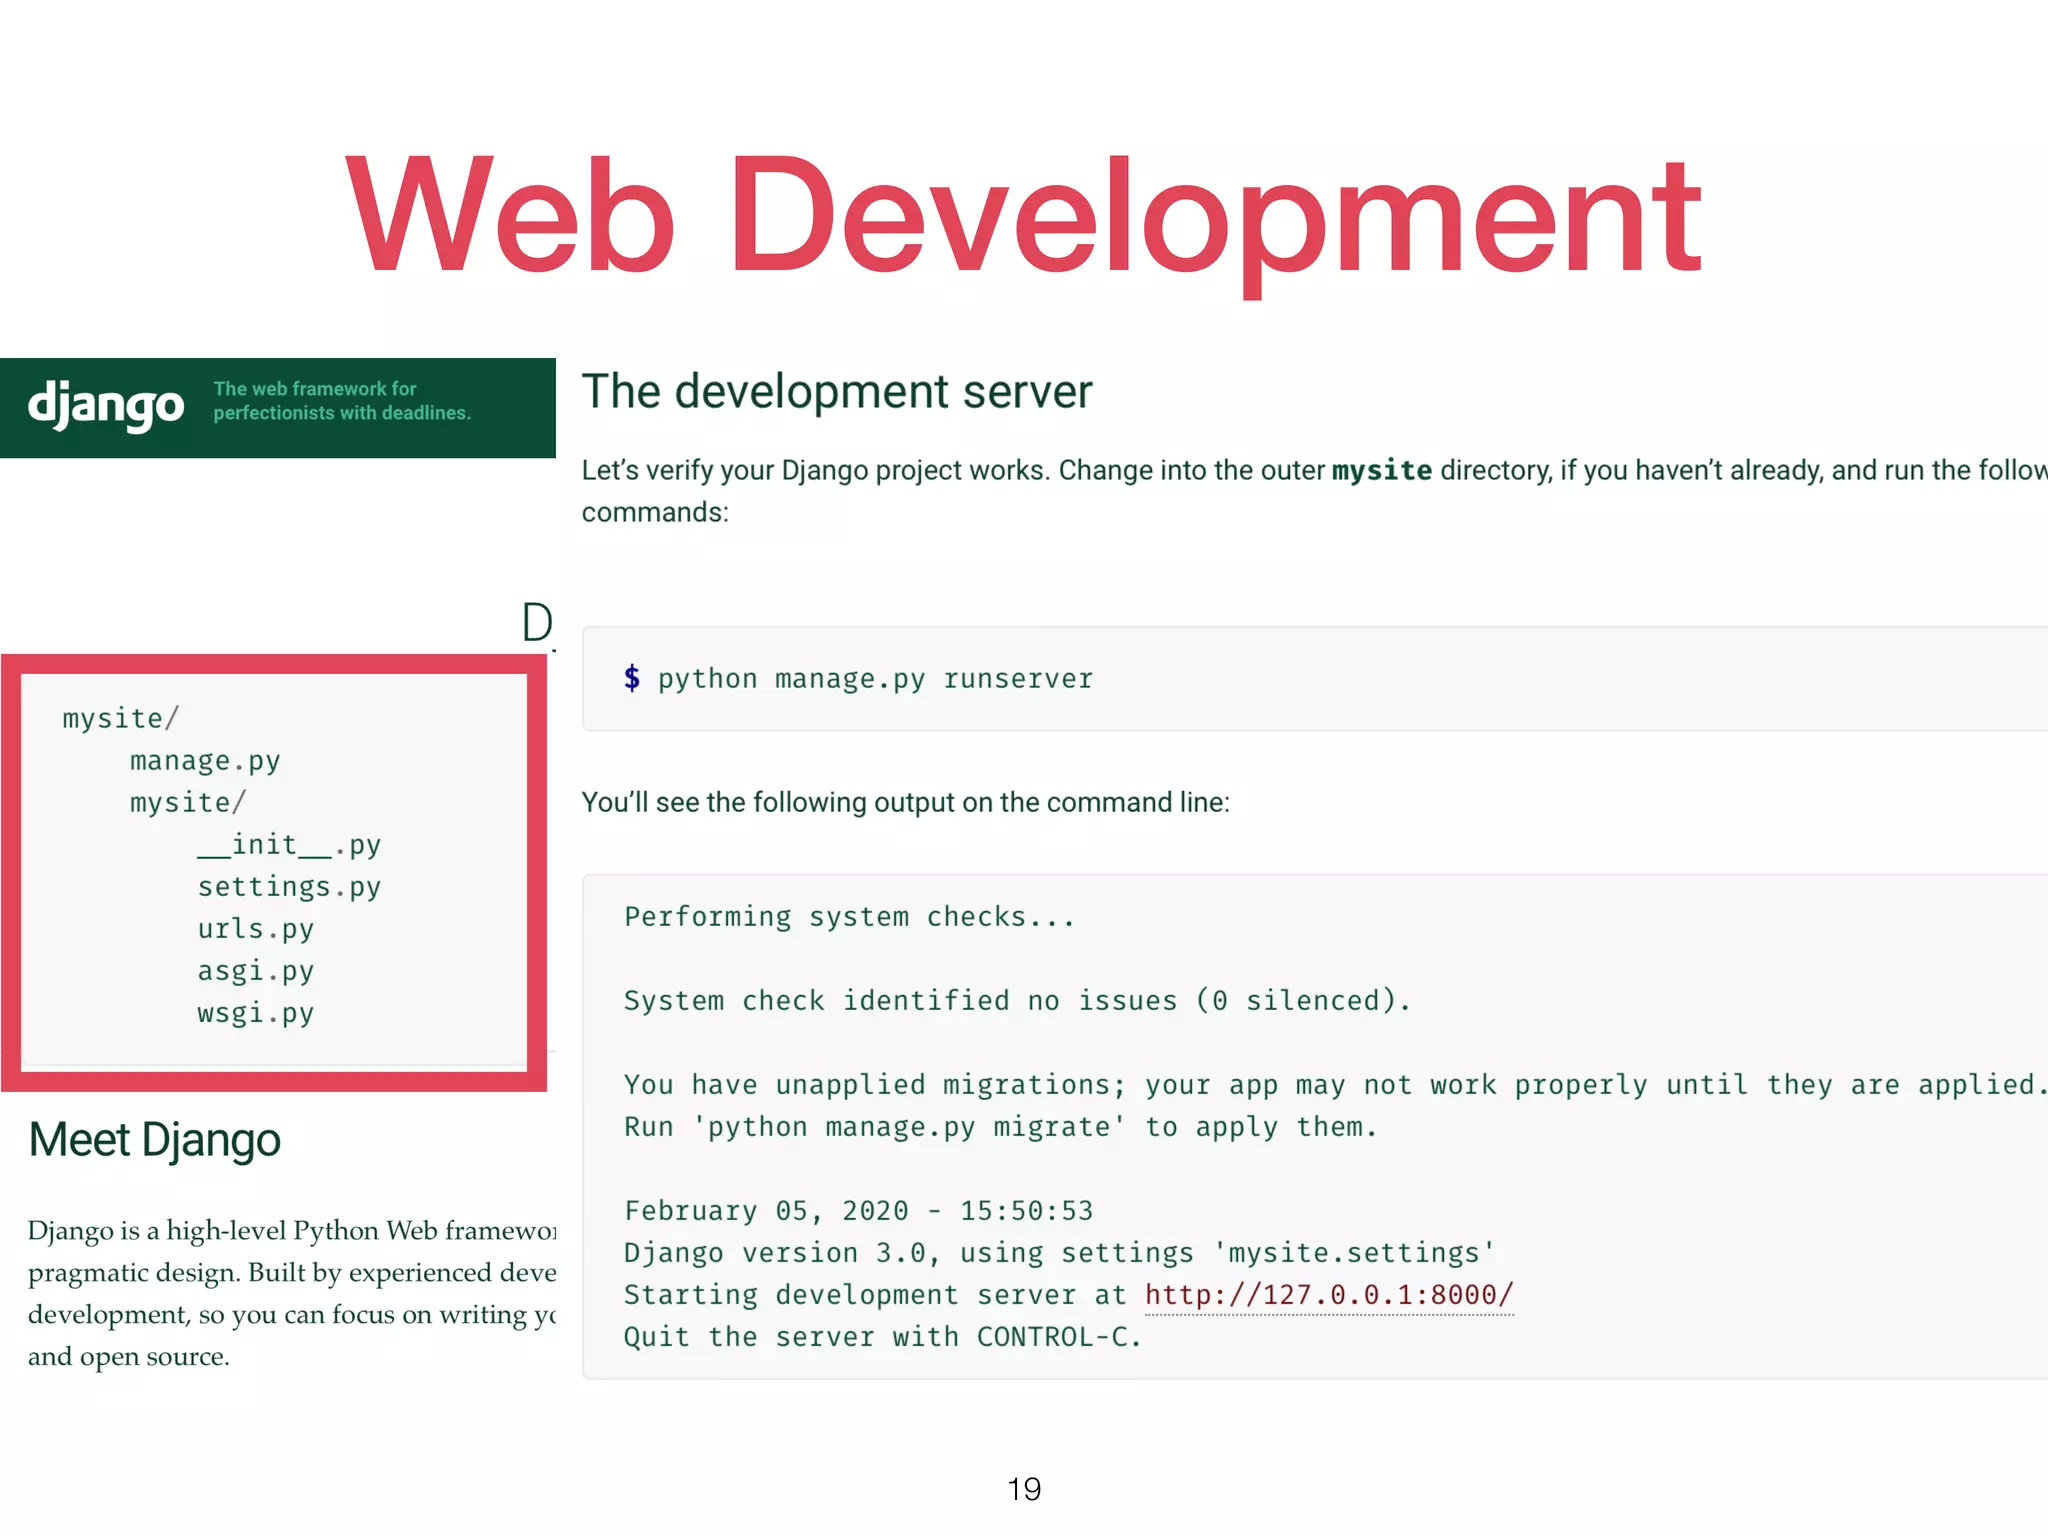Click 'manage.py' in the file tree
The height and width of the screenshot is (1536, 2048).
click(205, 761)
